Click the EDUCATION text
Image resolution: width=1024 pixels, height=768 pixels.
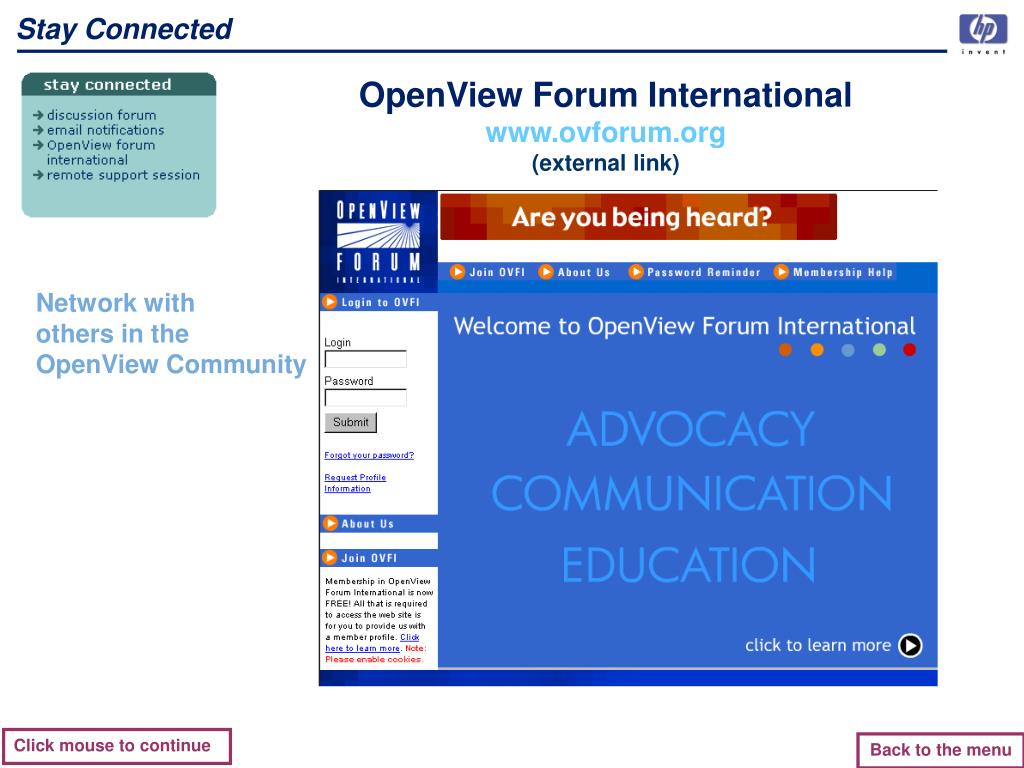[688, 564]
